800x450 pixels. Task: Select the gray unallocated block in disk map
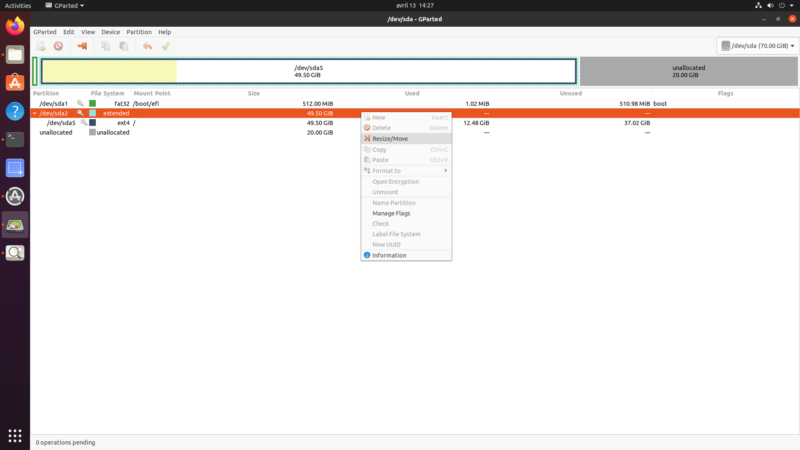(x=689, y=71)
